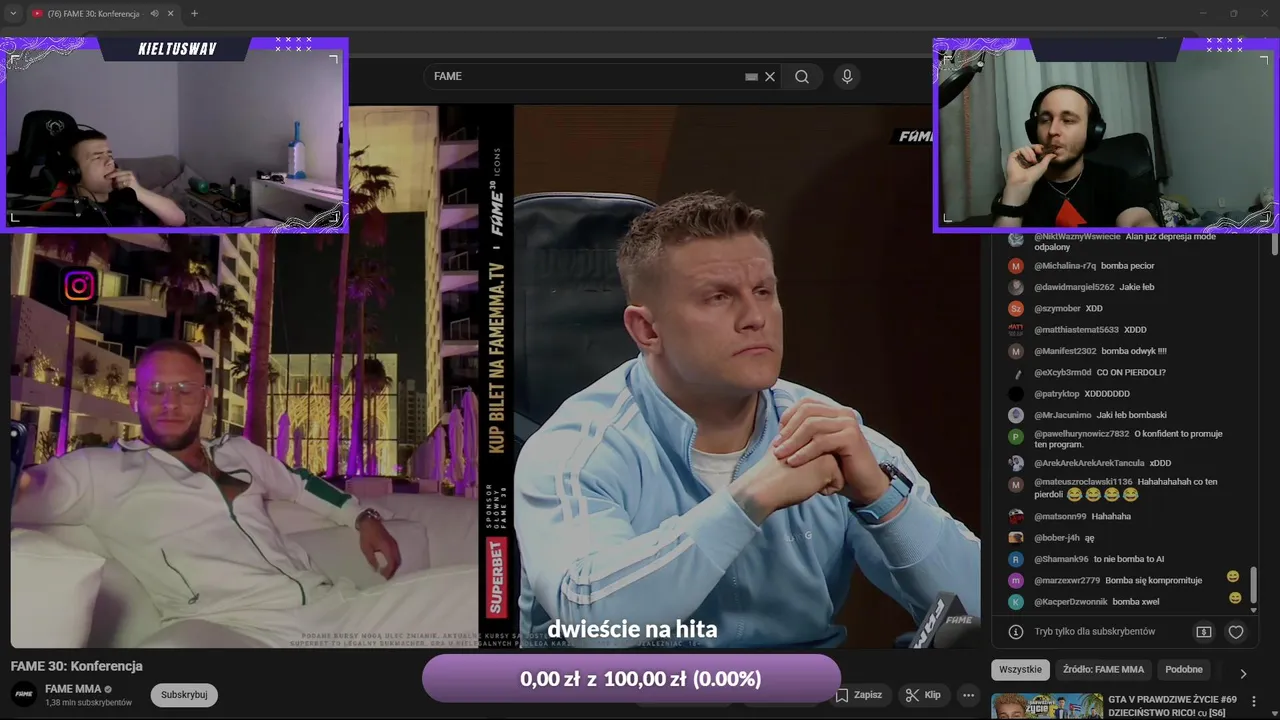Open the FAME MMA channel name link
The image size is (1280, 720).
pyautogui.click(x=73, y=689)
